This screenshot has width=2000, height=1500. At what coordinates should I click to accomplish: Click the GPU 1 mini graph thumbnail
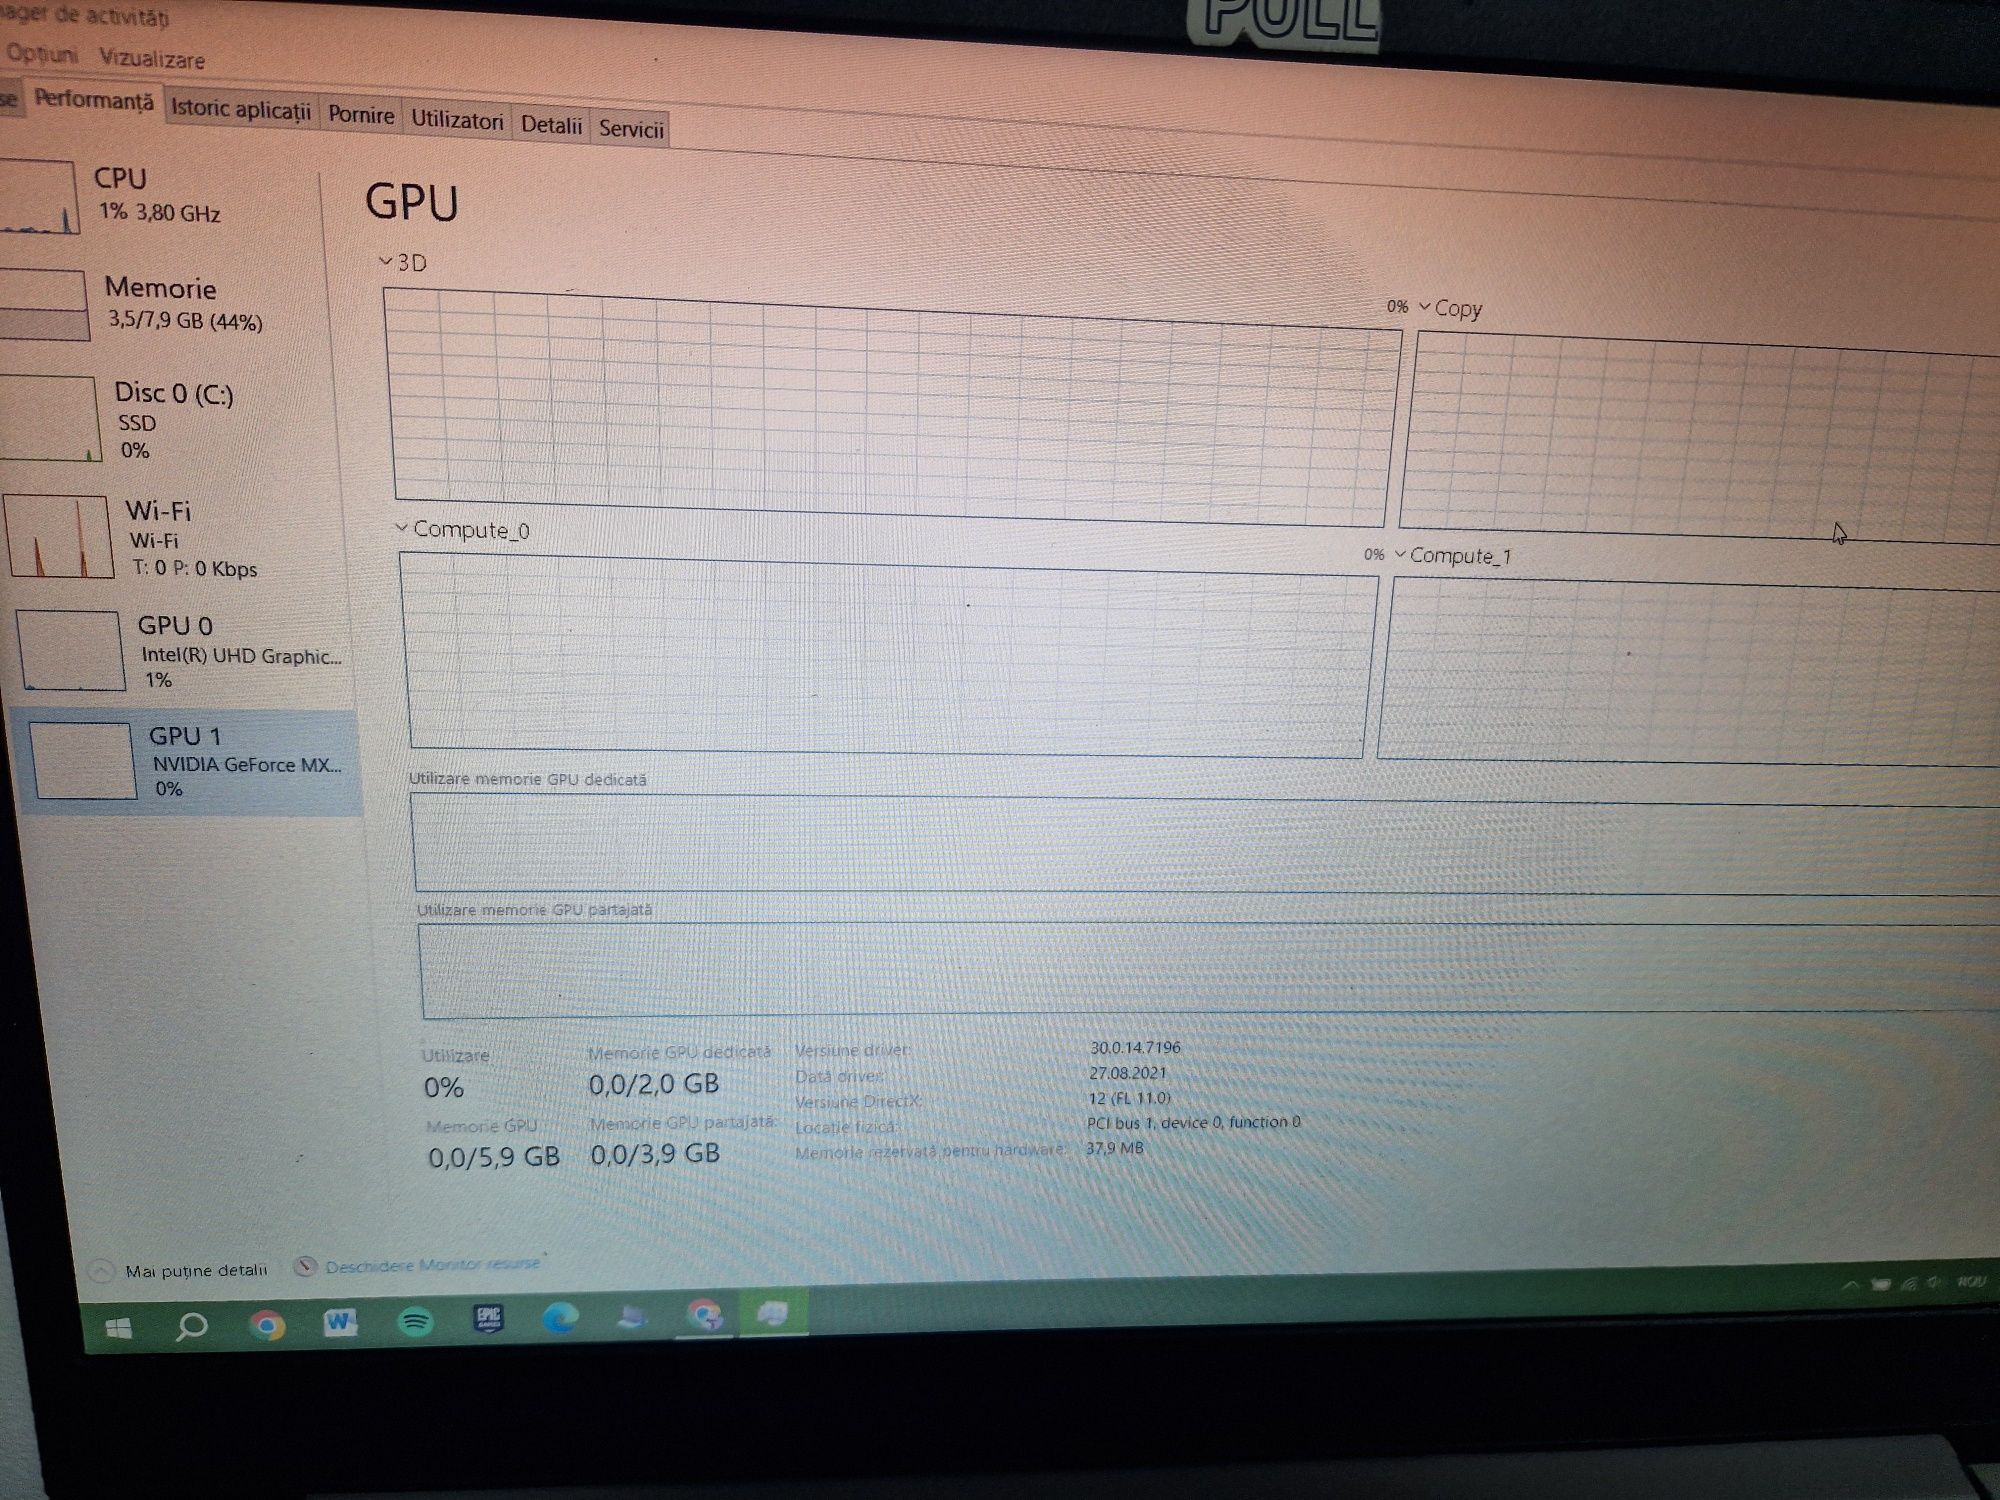click(83, 760)
